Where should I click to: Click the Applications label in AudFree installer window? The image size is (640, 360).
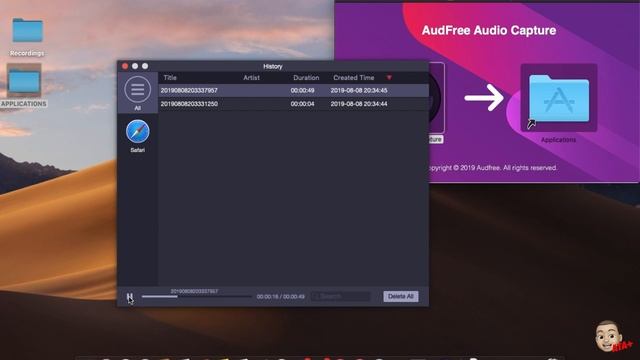click(558, 140)
